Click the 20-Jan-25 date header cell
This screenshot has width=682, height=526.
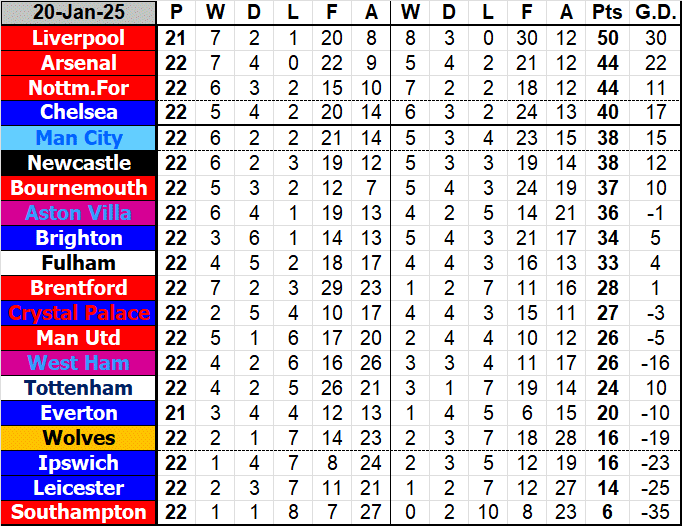click(79, 13)
